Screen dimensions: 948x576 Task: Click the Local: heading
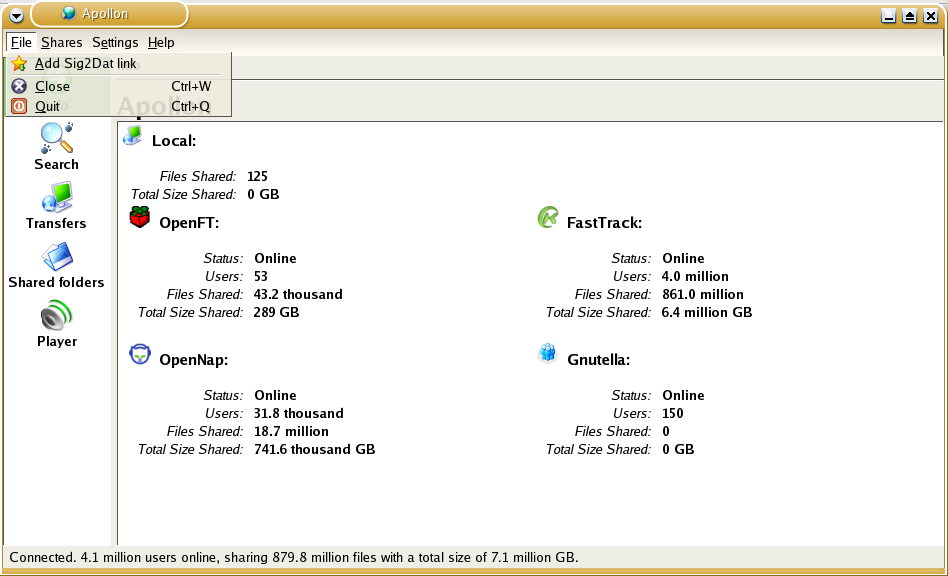174,141
